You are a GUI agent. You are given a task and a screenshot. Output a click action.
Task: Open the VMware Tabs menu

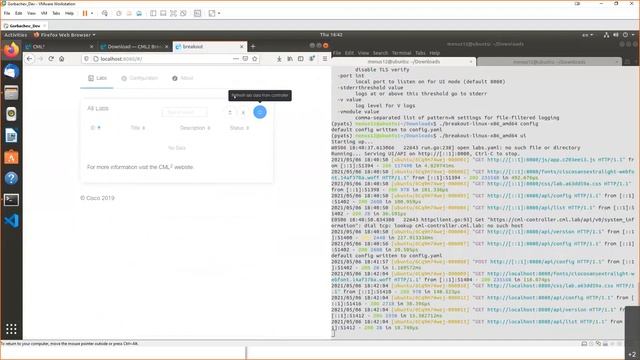[x=56, y=13]
